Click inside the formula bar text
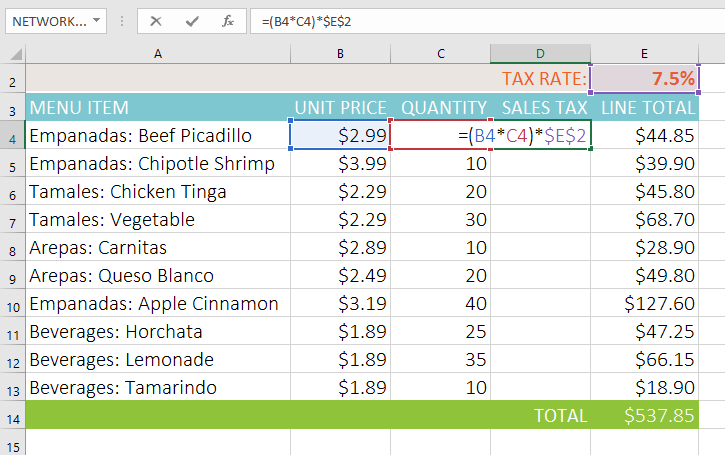Image resolution: width=725 pixels, height=455 pixels. (x=450, y=20)
